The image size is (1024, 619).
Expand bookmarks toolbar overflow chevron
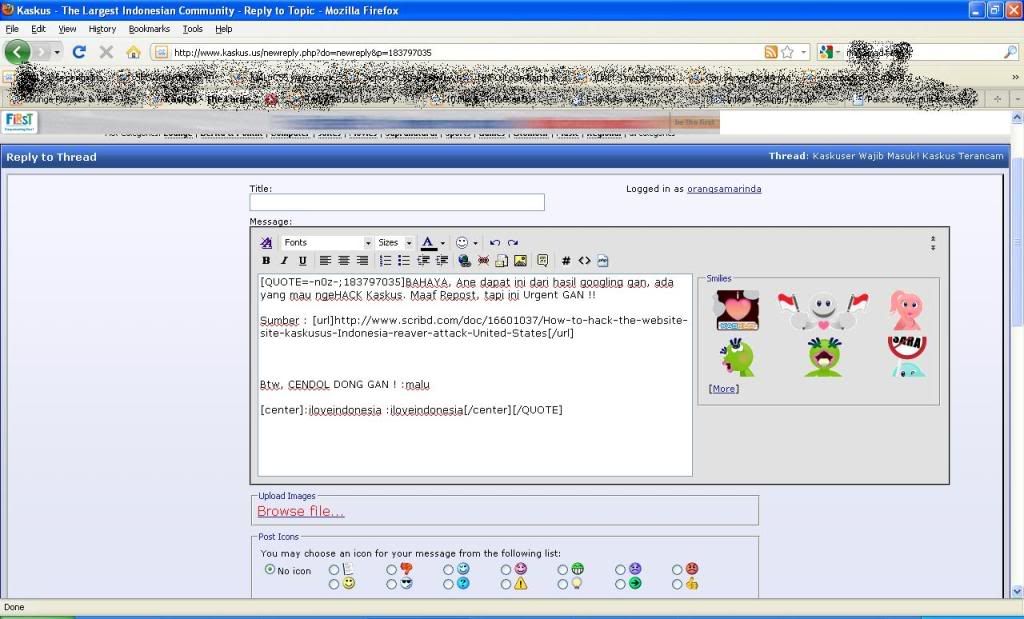[x=1015, y=77]
